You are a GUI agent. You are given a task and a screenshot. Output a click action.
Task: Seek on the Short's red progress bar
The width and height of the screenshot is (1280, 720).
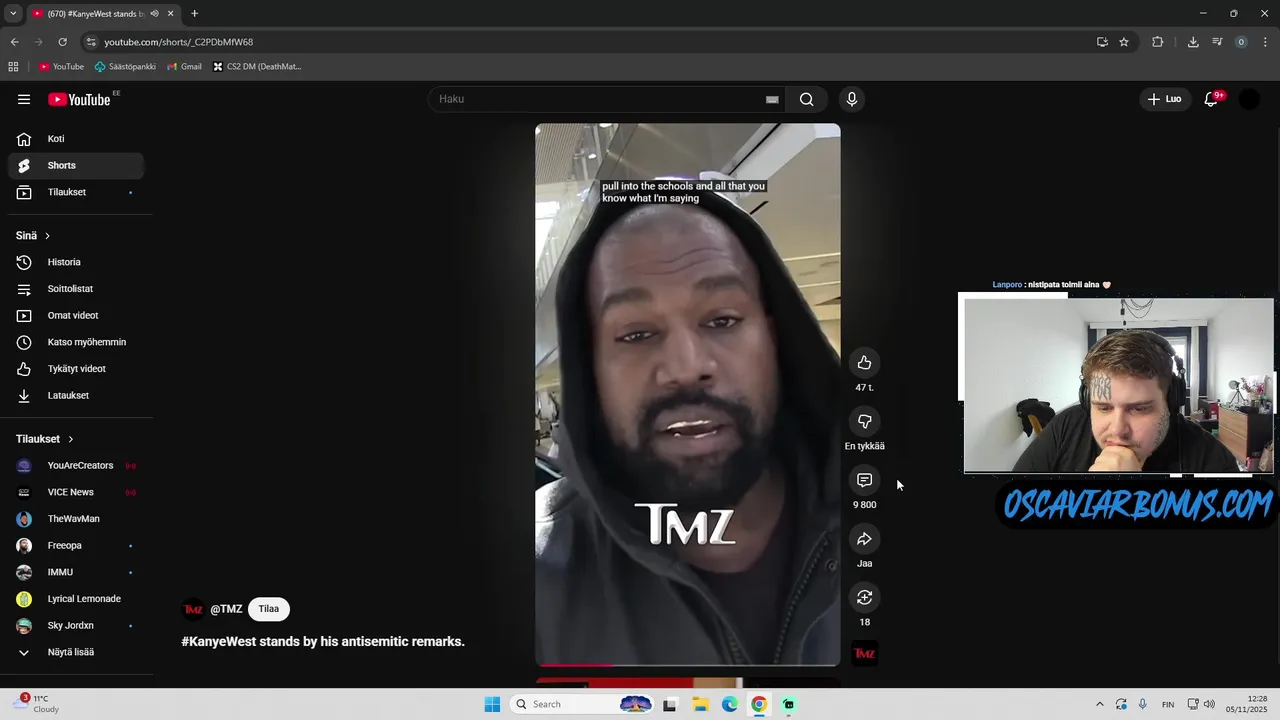[688, 664]
